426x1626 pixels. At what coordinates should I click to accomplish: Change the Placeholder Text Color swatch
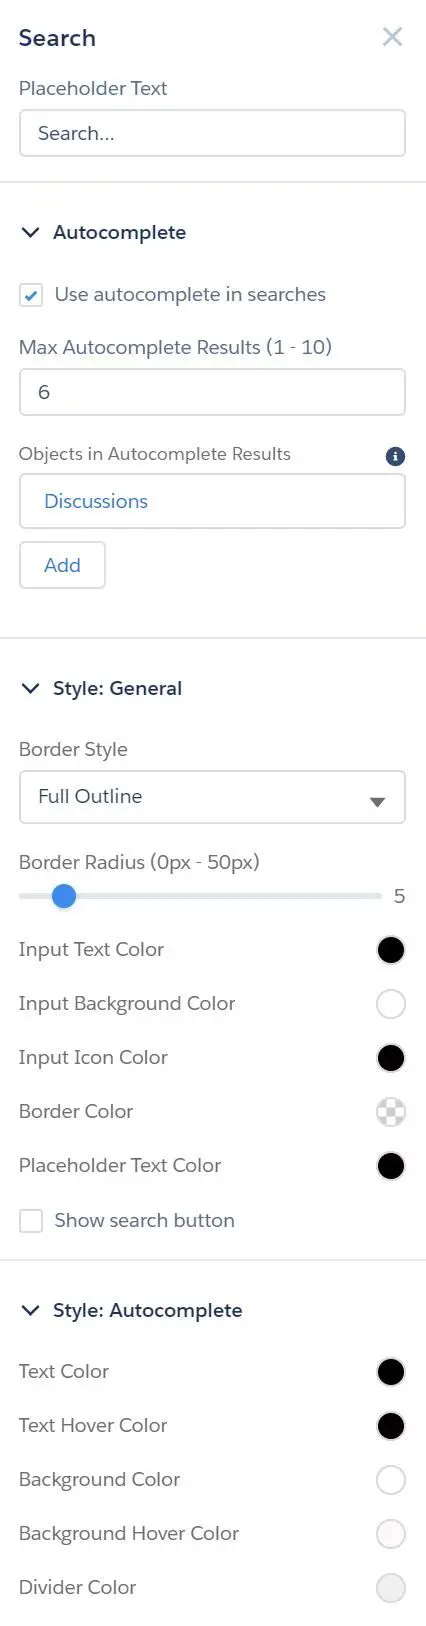click(391, 1166)
